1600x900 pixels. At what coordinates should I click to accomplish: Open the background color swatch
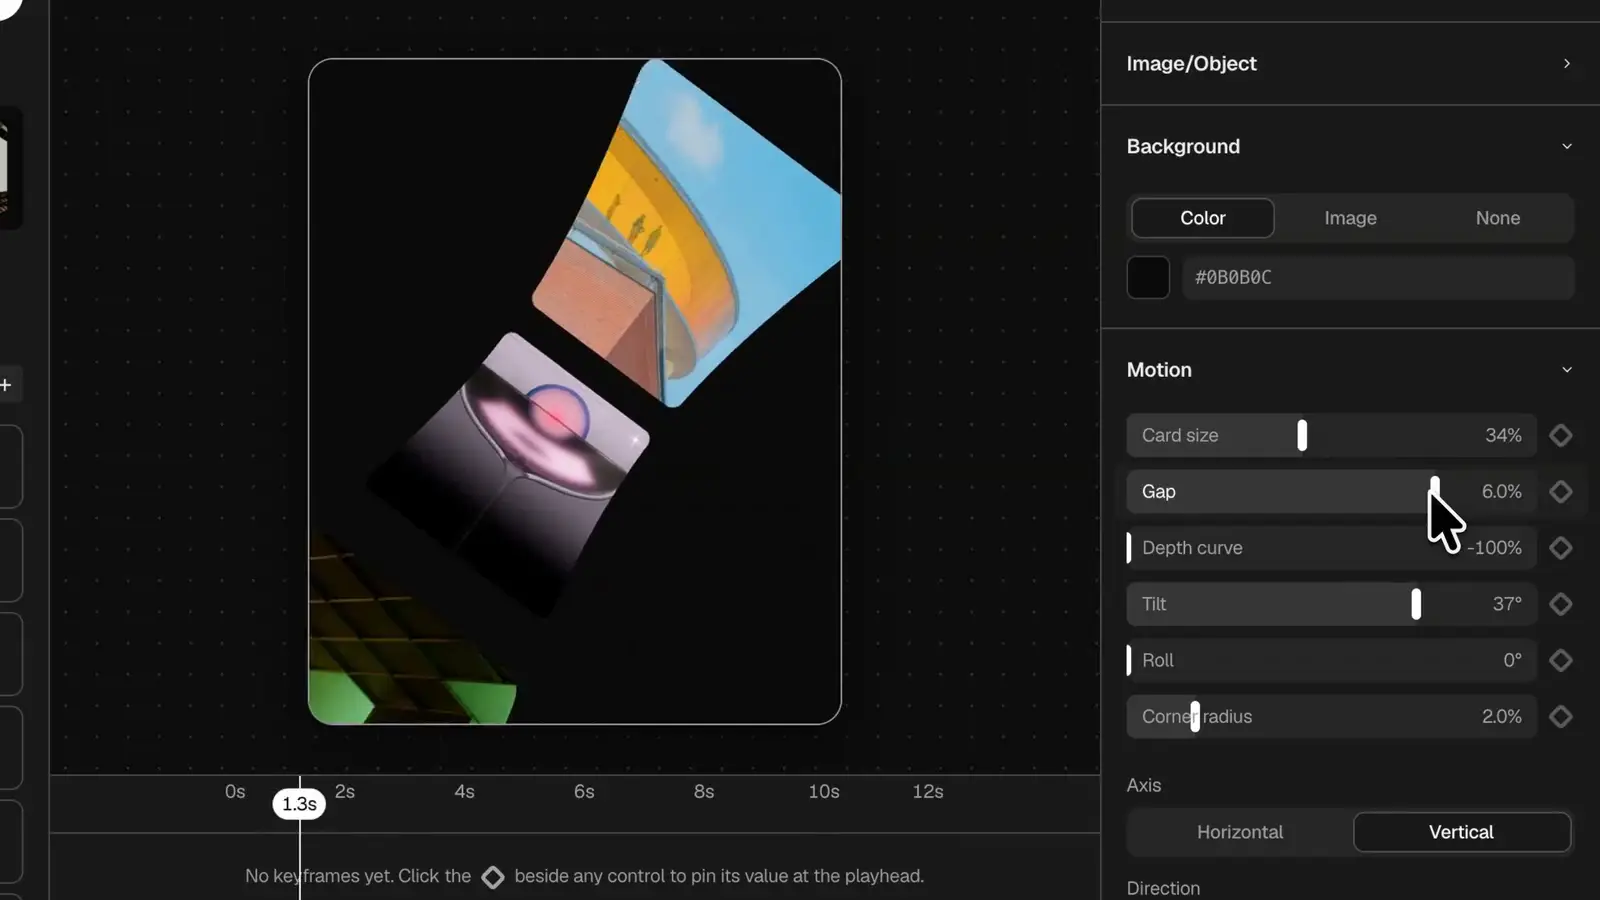tap(1148, 277)
